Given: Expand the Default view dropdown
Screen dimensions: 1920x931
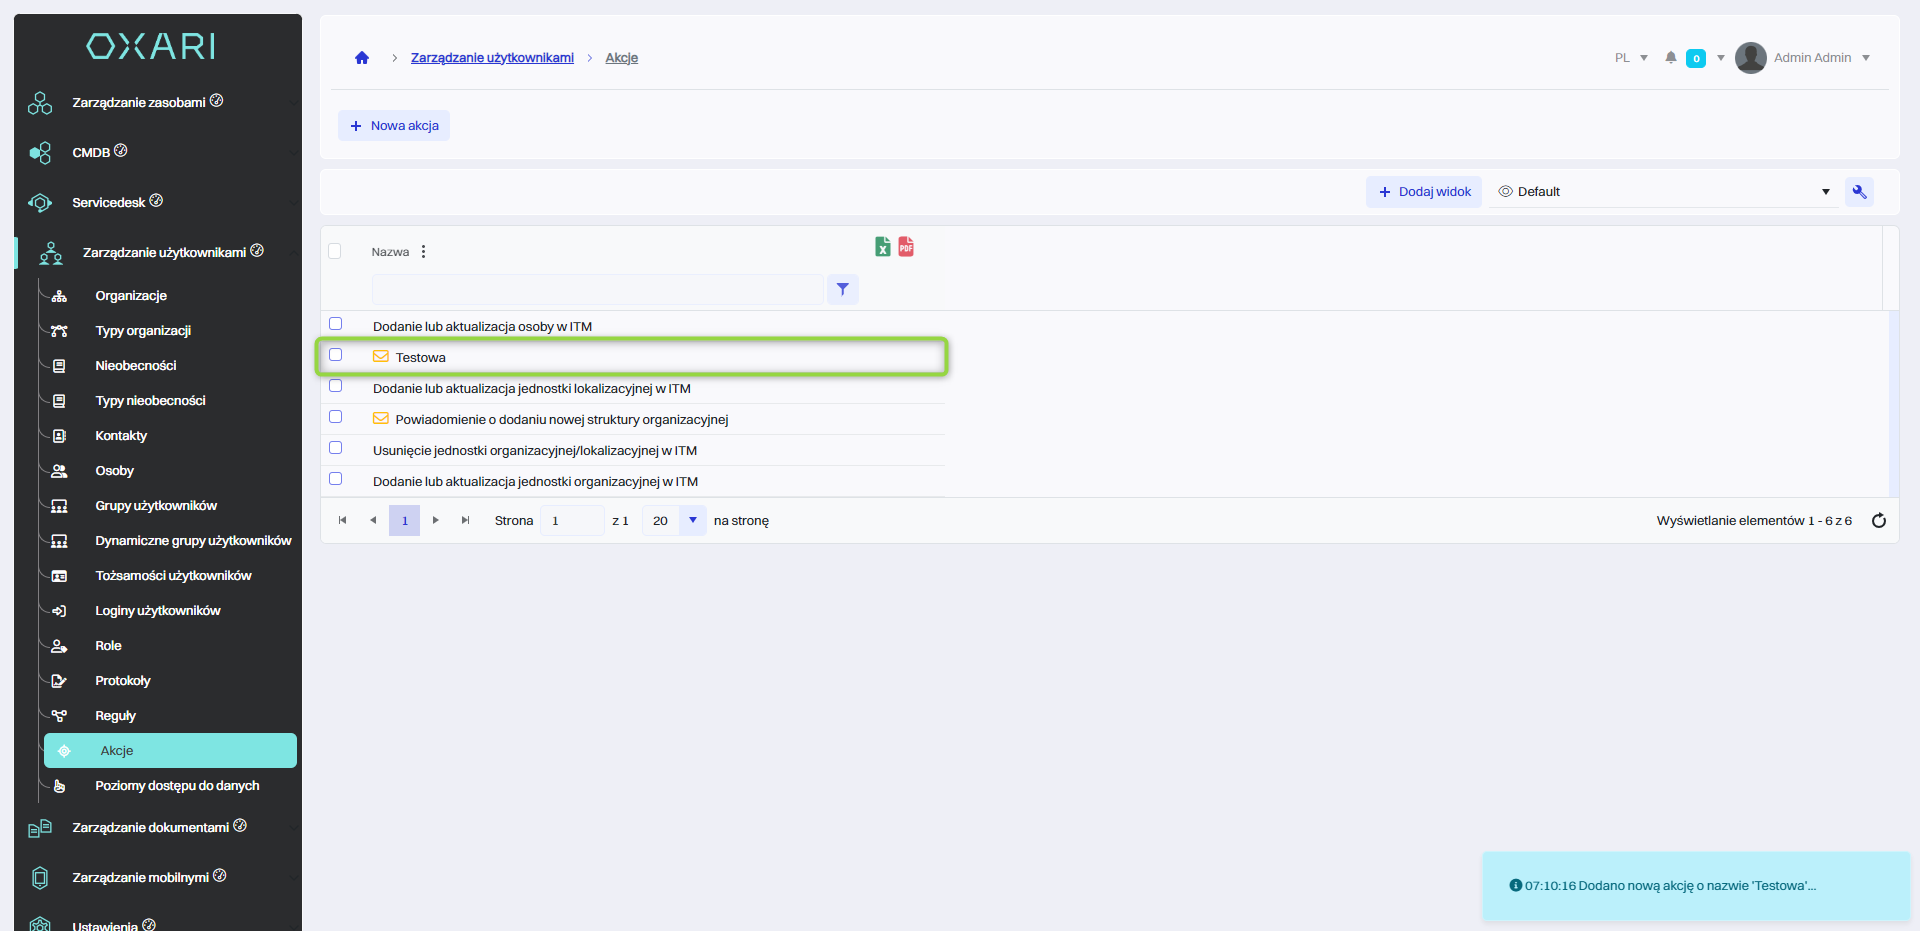Looking at the screenshot, I should point(1825,192).
